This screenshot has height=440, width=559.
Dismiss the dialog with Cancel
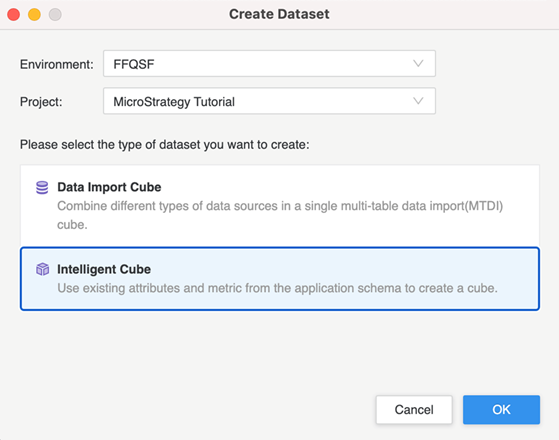pyautogui.click(x=414, y=410)
